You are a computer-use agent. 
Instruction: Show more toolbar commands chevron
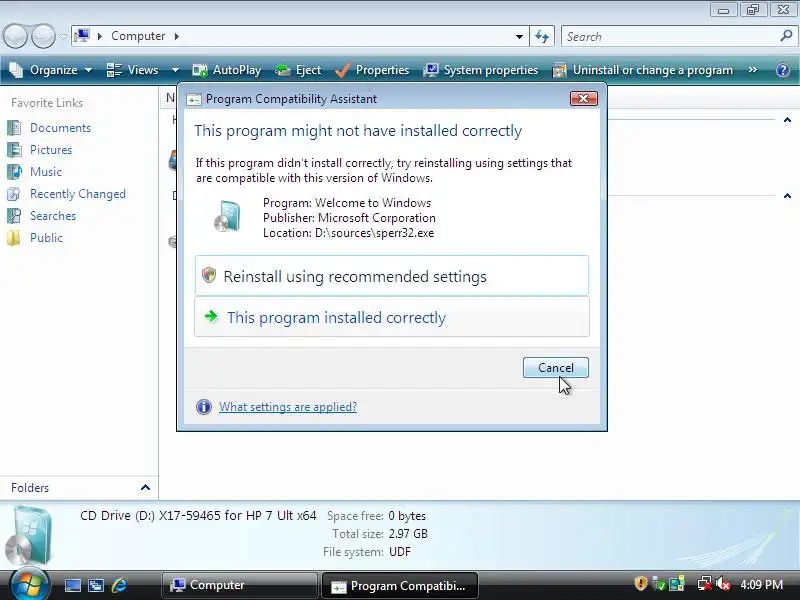[x=753, y=70]
